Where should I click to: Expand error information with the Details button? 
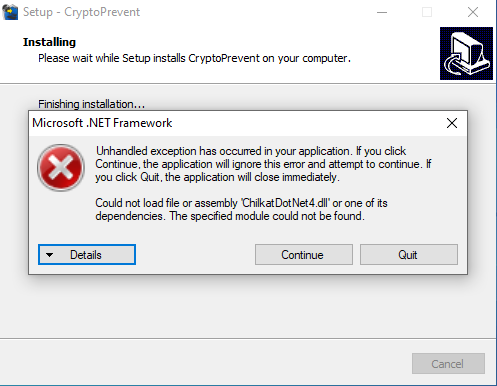tap(87, 255)
